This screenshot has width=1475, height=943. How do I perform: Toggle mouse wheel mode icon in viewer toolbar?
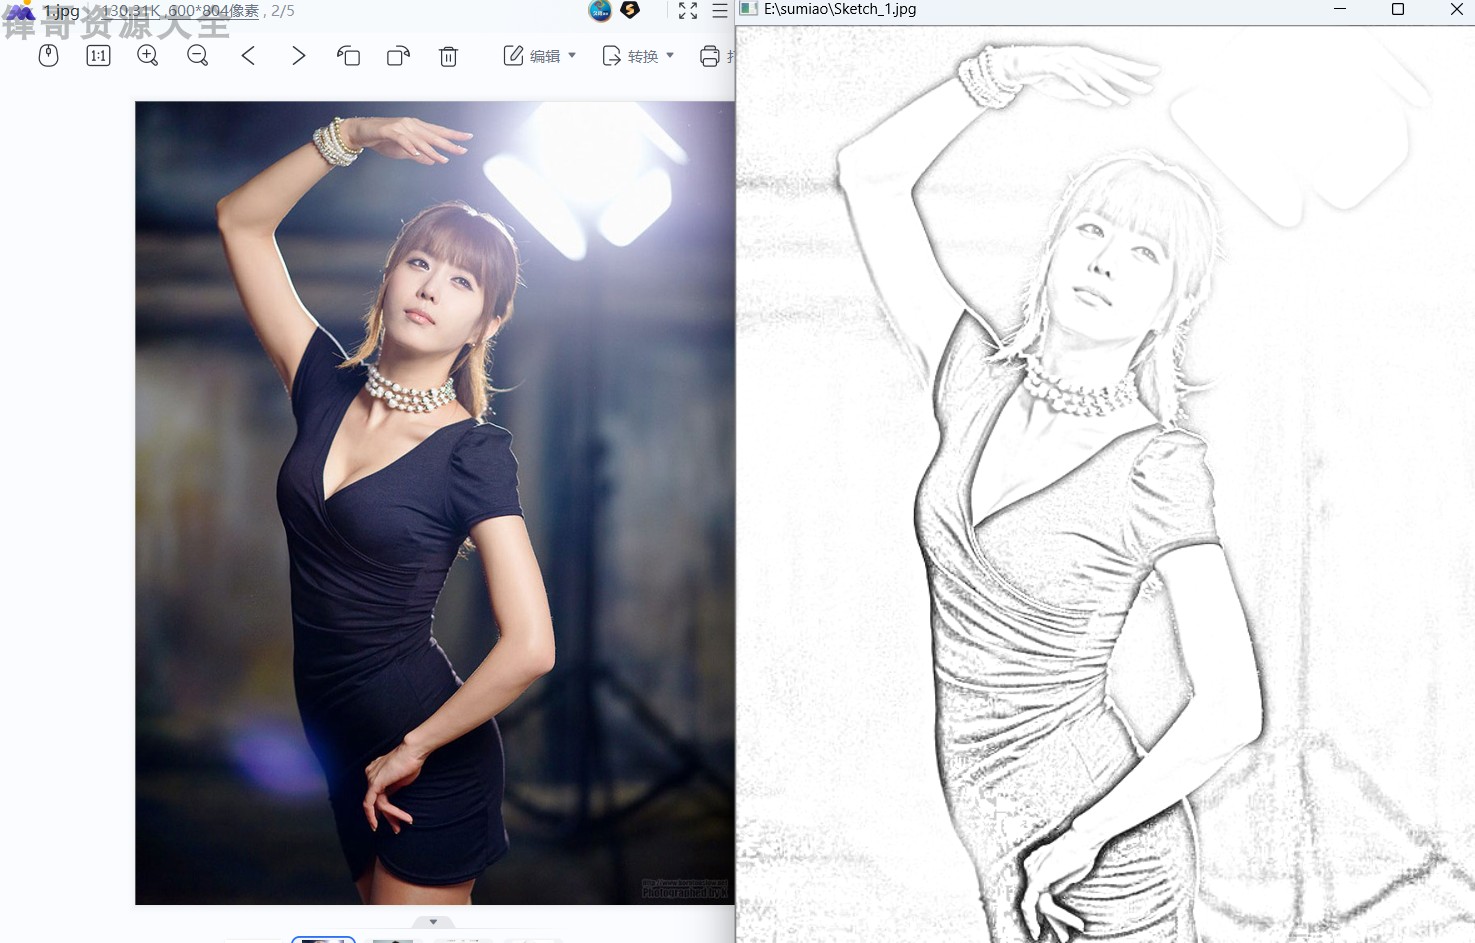(x=48, y=56)
